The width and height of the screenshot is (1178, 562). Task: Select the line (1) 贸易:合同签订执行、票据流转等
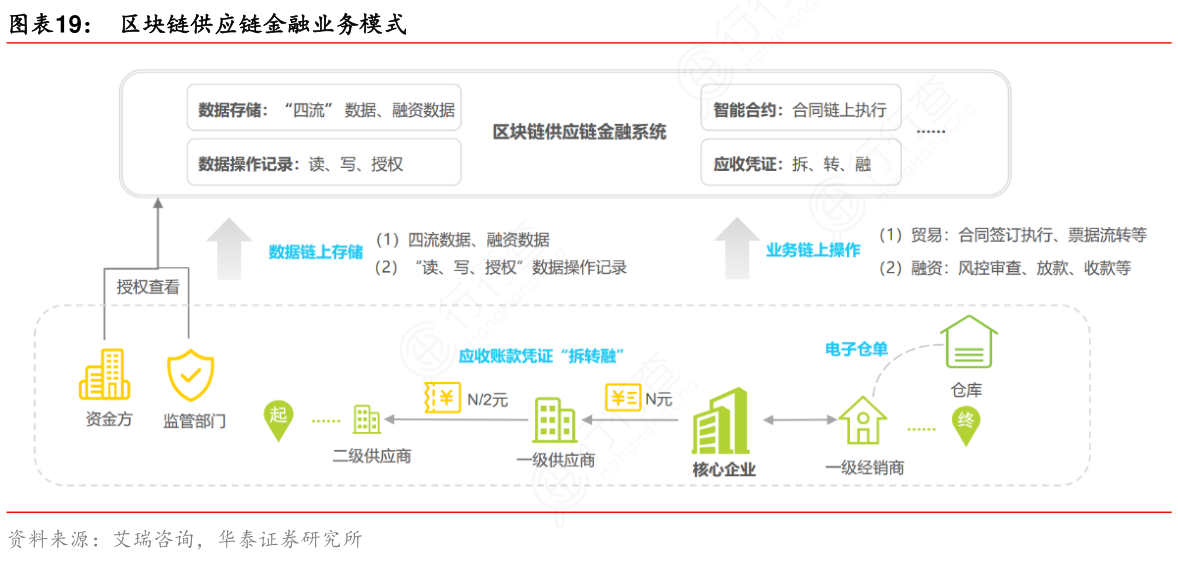click(x=1012, y=235)
